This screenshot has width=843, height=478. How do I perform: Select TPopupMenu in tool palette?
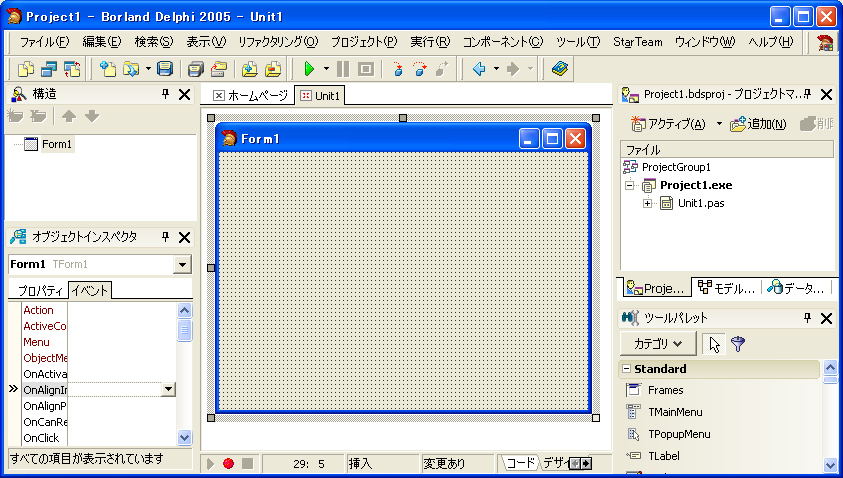click(x=679, y=434)
